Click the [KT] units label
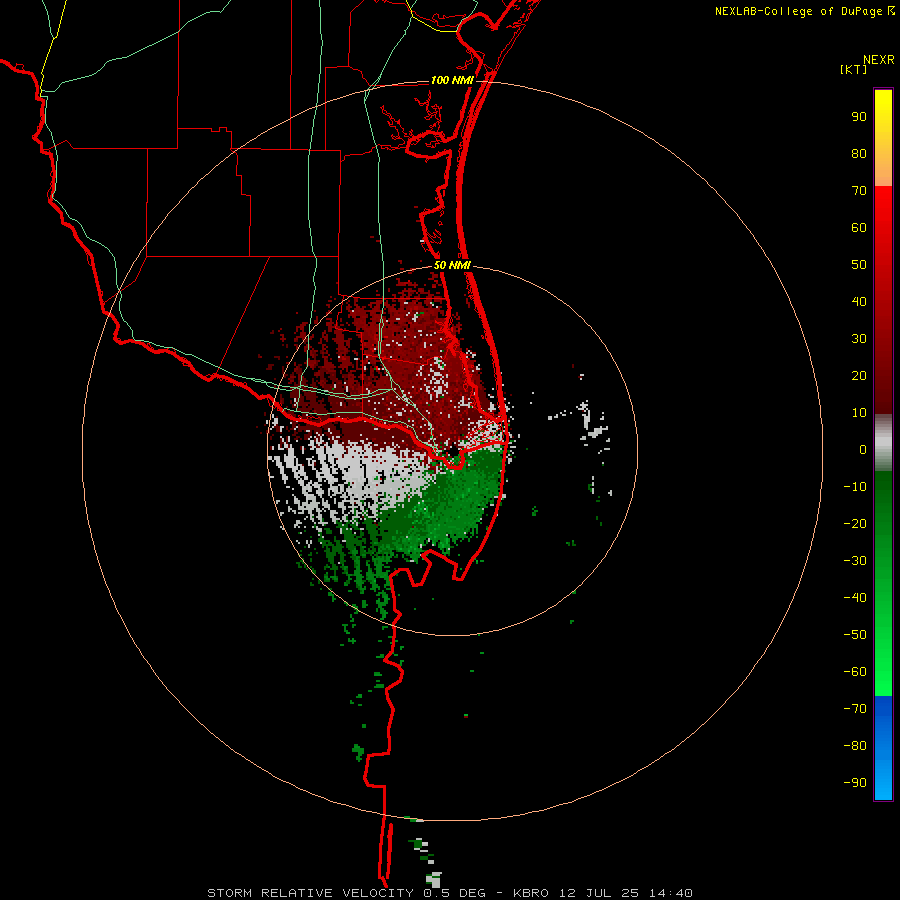Screen dimensions: 900x900 coord(854,69)
